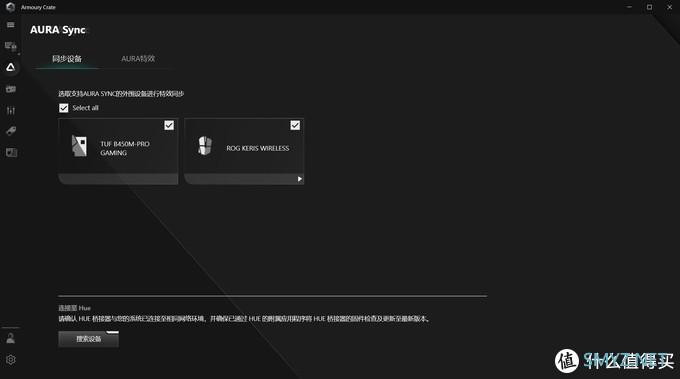Toggle the Select all checkbox
This screenshot has height=379, width=680.
pos(64,108)
